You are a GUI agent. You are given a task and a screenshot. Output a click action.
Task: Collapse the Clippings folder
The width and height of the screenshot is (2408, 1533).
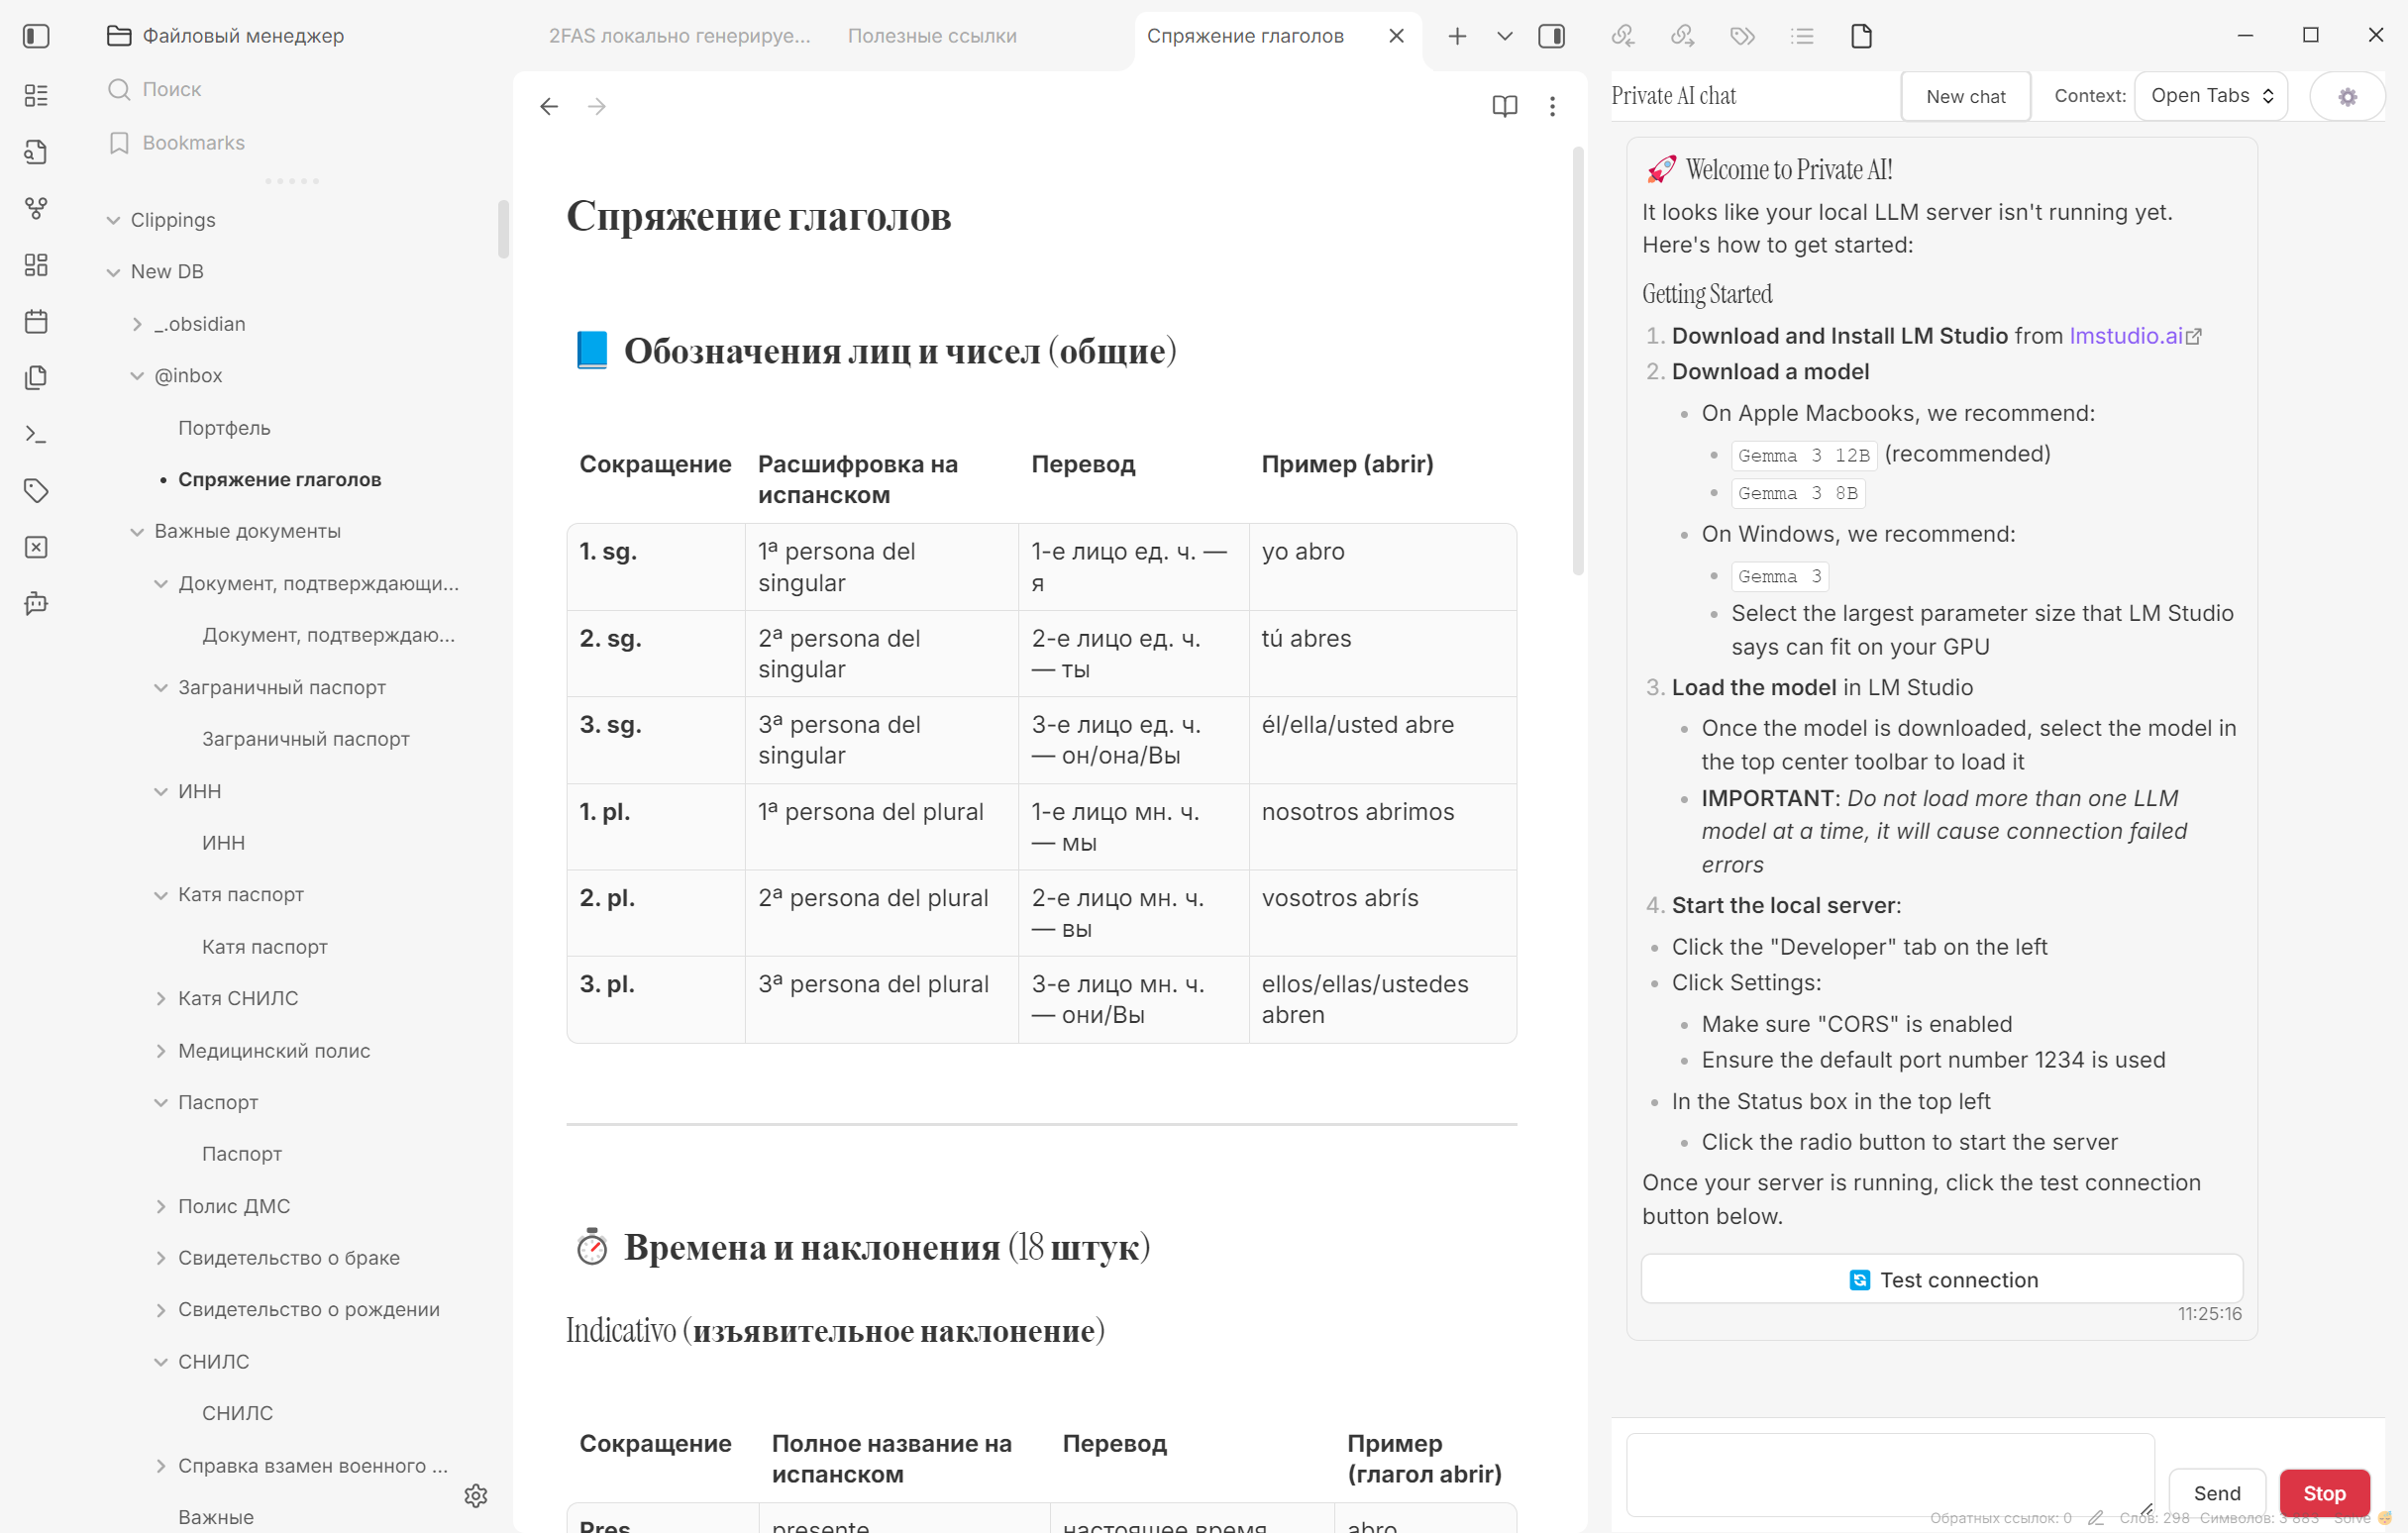point(113,220)
